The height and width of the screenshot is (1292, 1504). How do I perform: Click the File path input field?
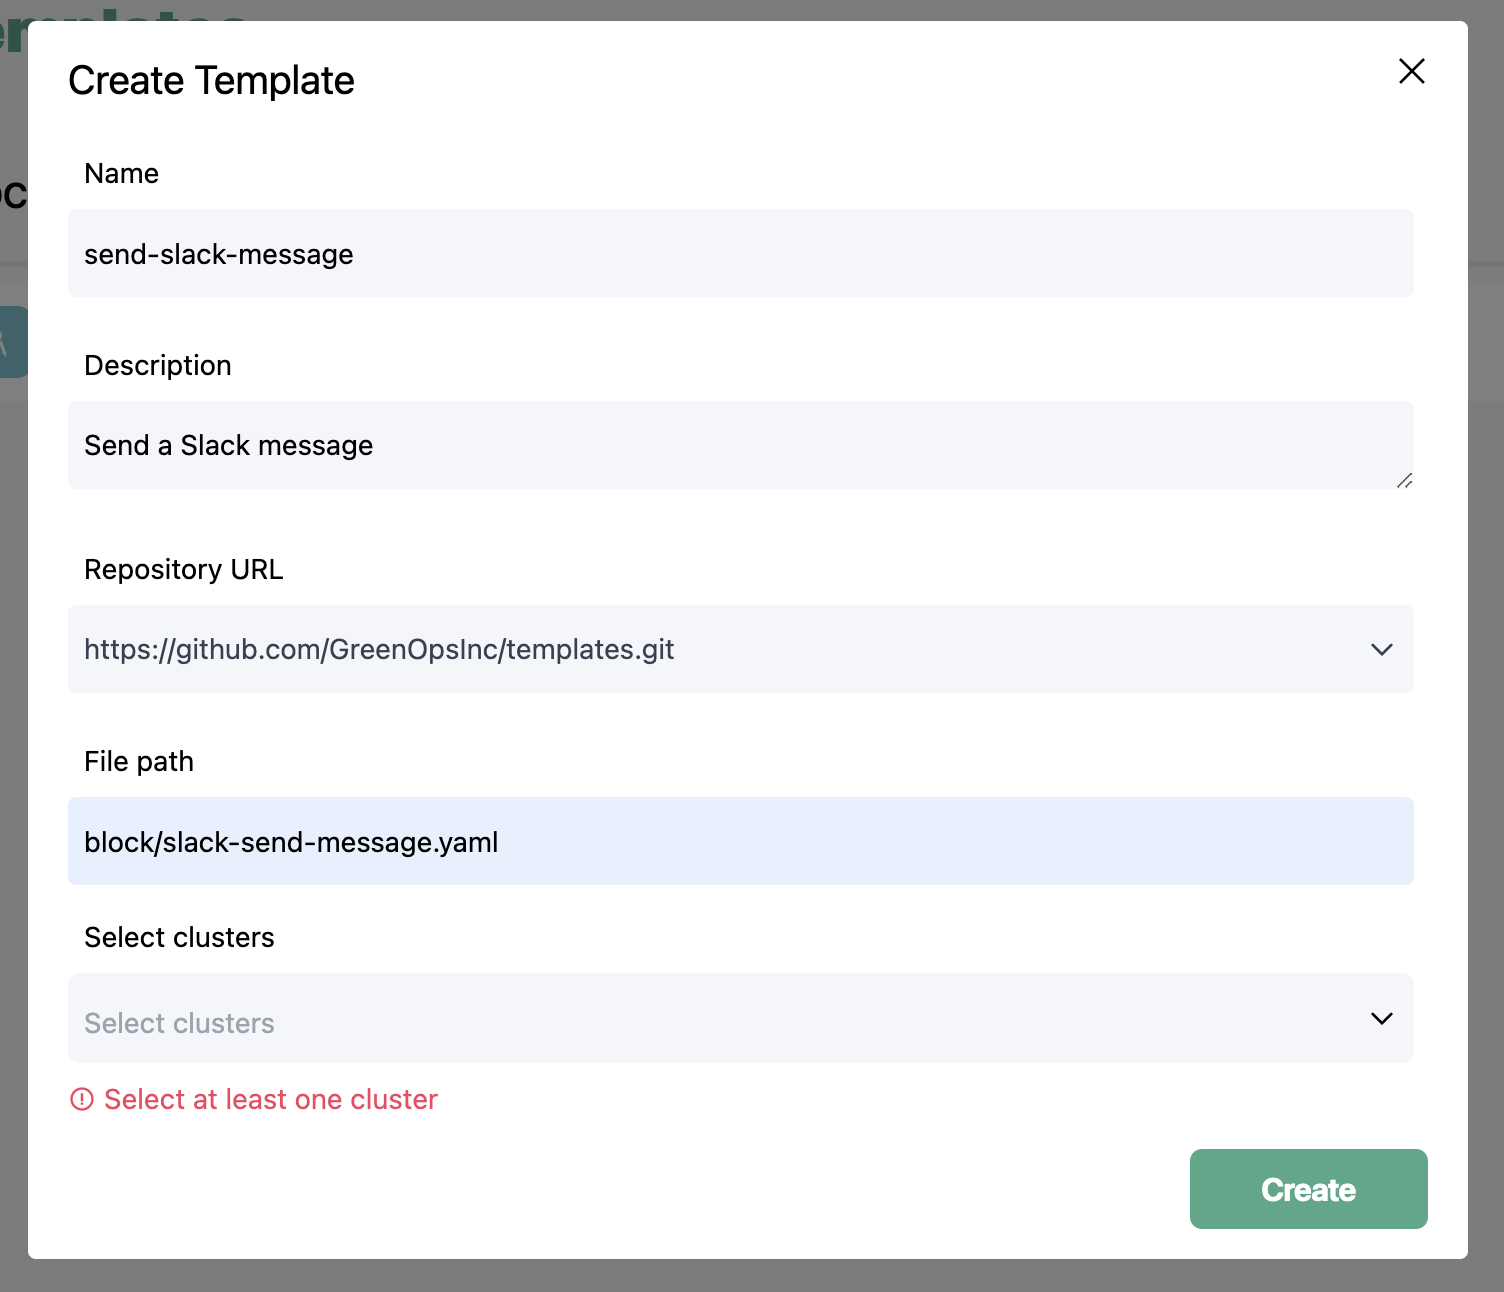pos(741,841)
